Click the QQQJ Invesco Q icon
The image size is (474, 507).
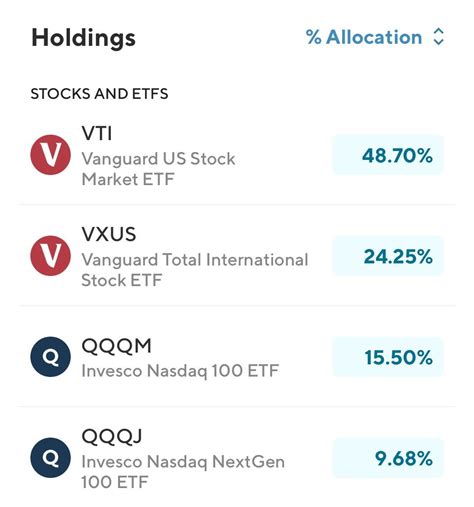pyautogui.click(x=50, y=458)
